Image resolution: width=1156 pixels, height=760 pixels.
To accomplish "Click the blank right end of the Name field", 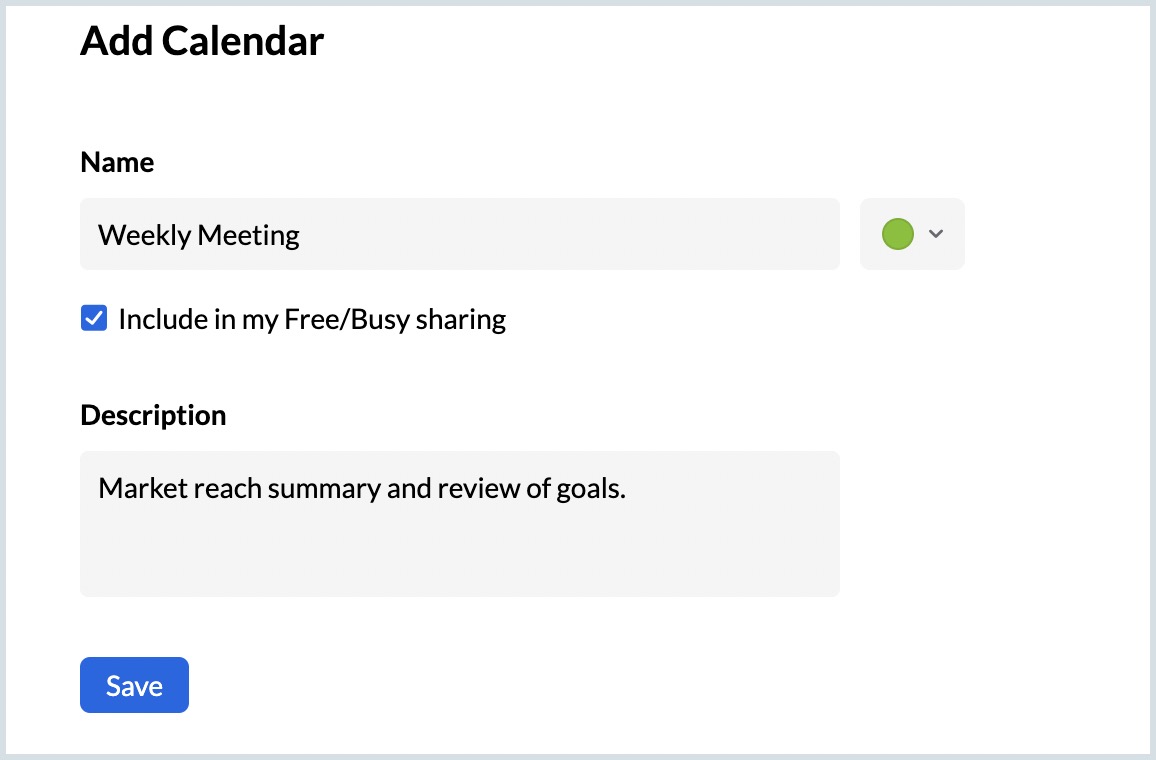I will [700, 234].
